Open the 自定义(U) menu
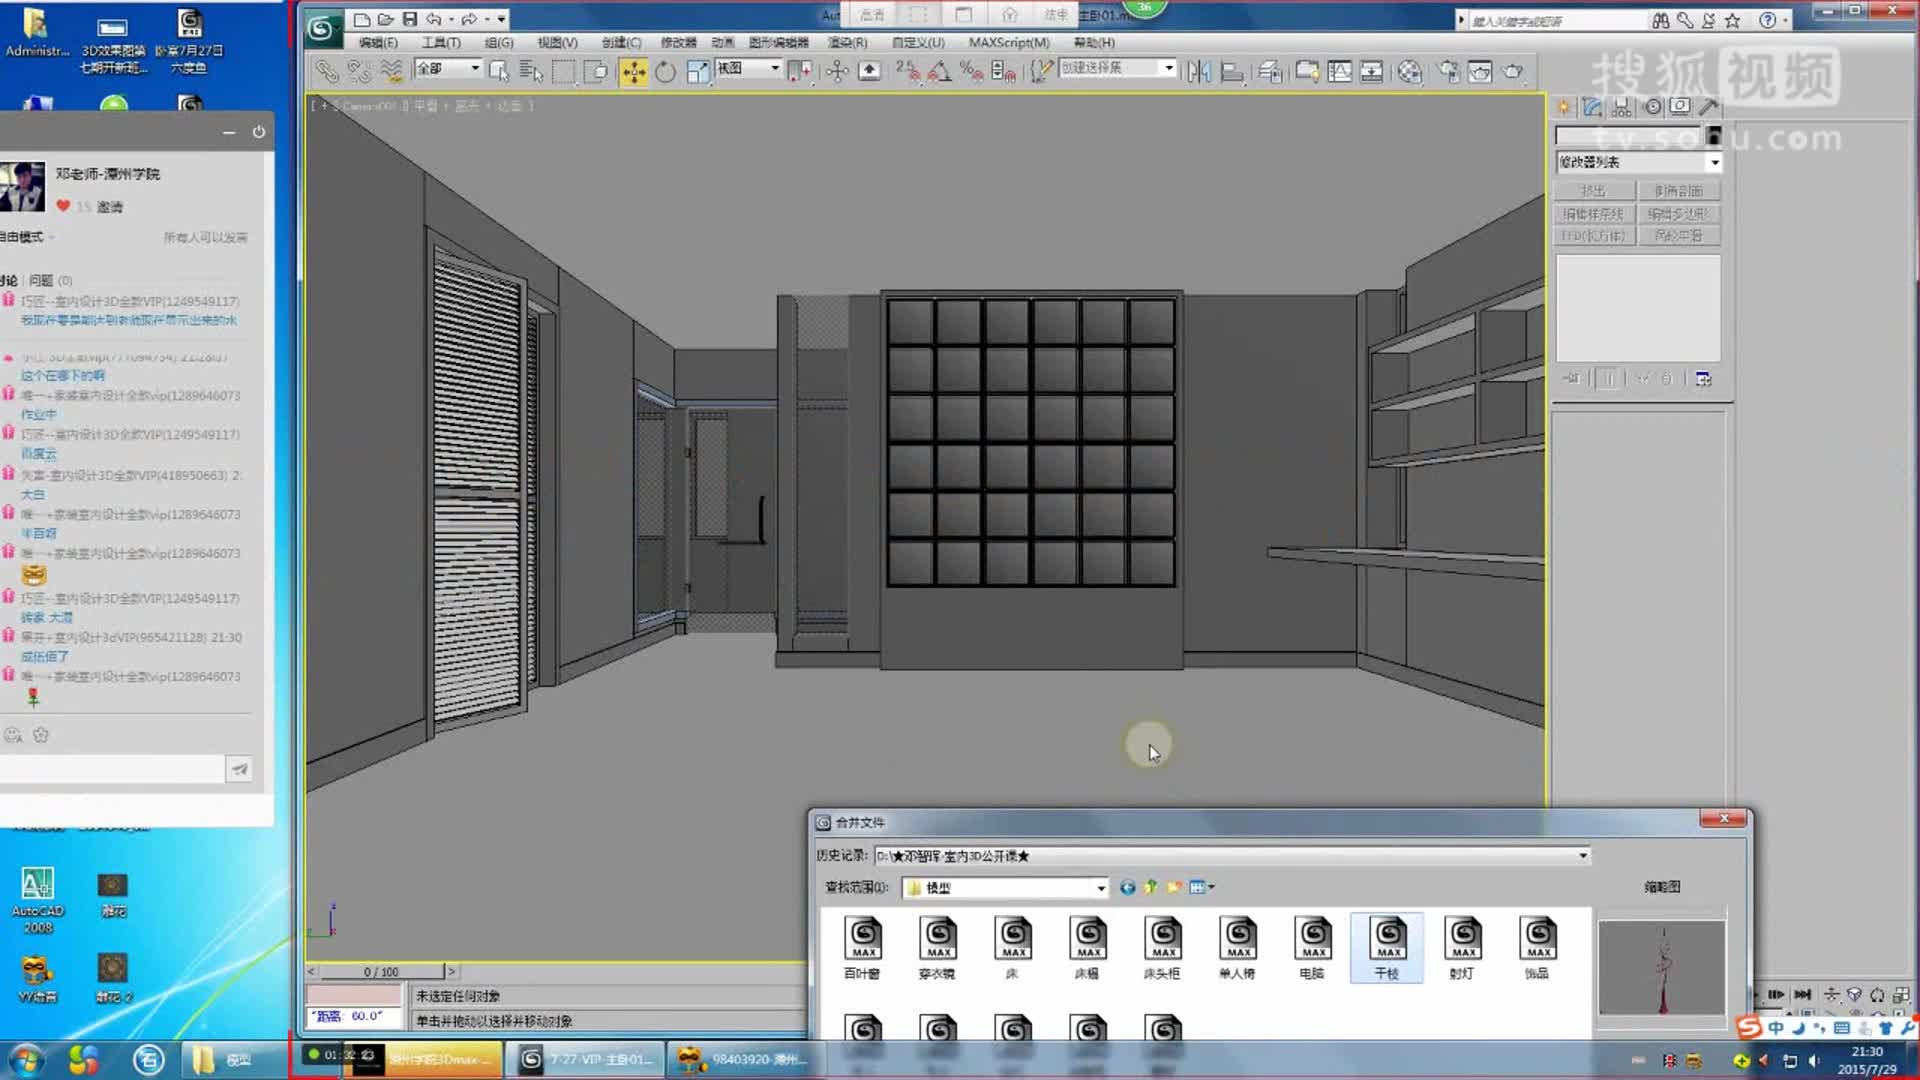The height and width of the screenshot is (1080, 1920). [918, 42]
